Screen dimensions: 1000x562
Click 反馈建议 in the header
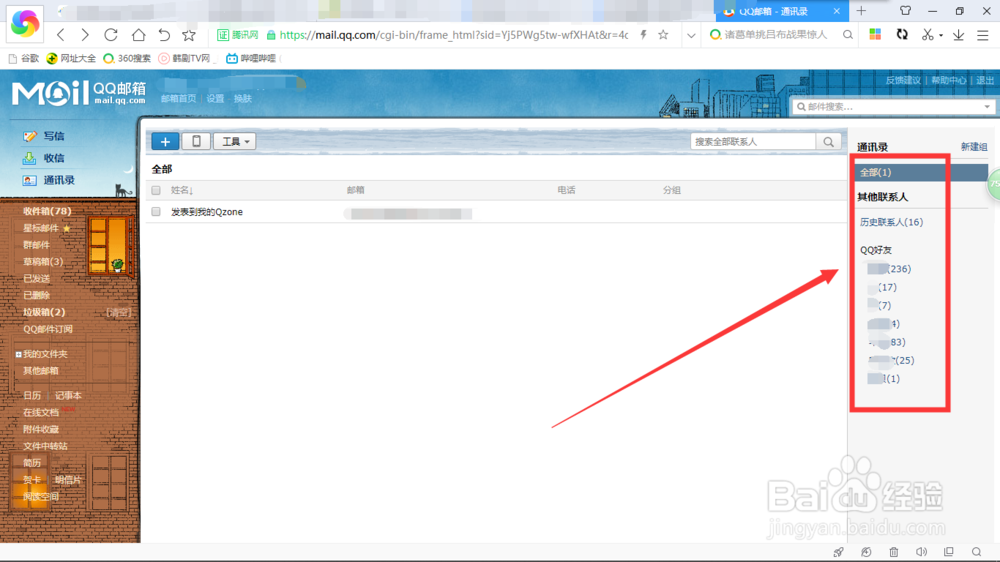pyautogui.click(x=902, y=80)
